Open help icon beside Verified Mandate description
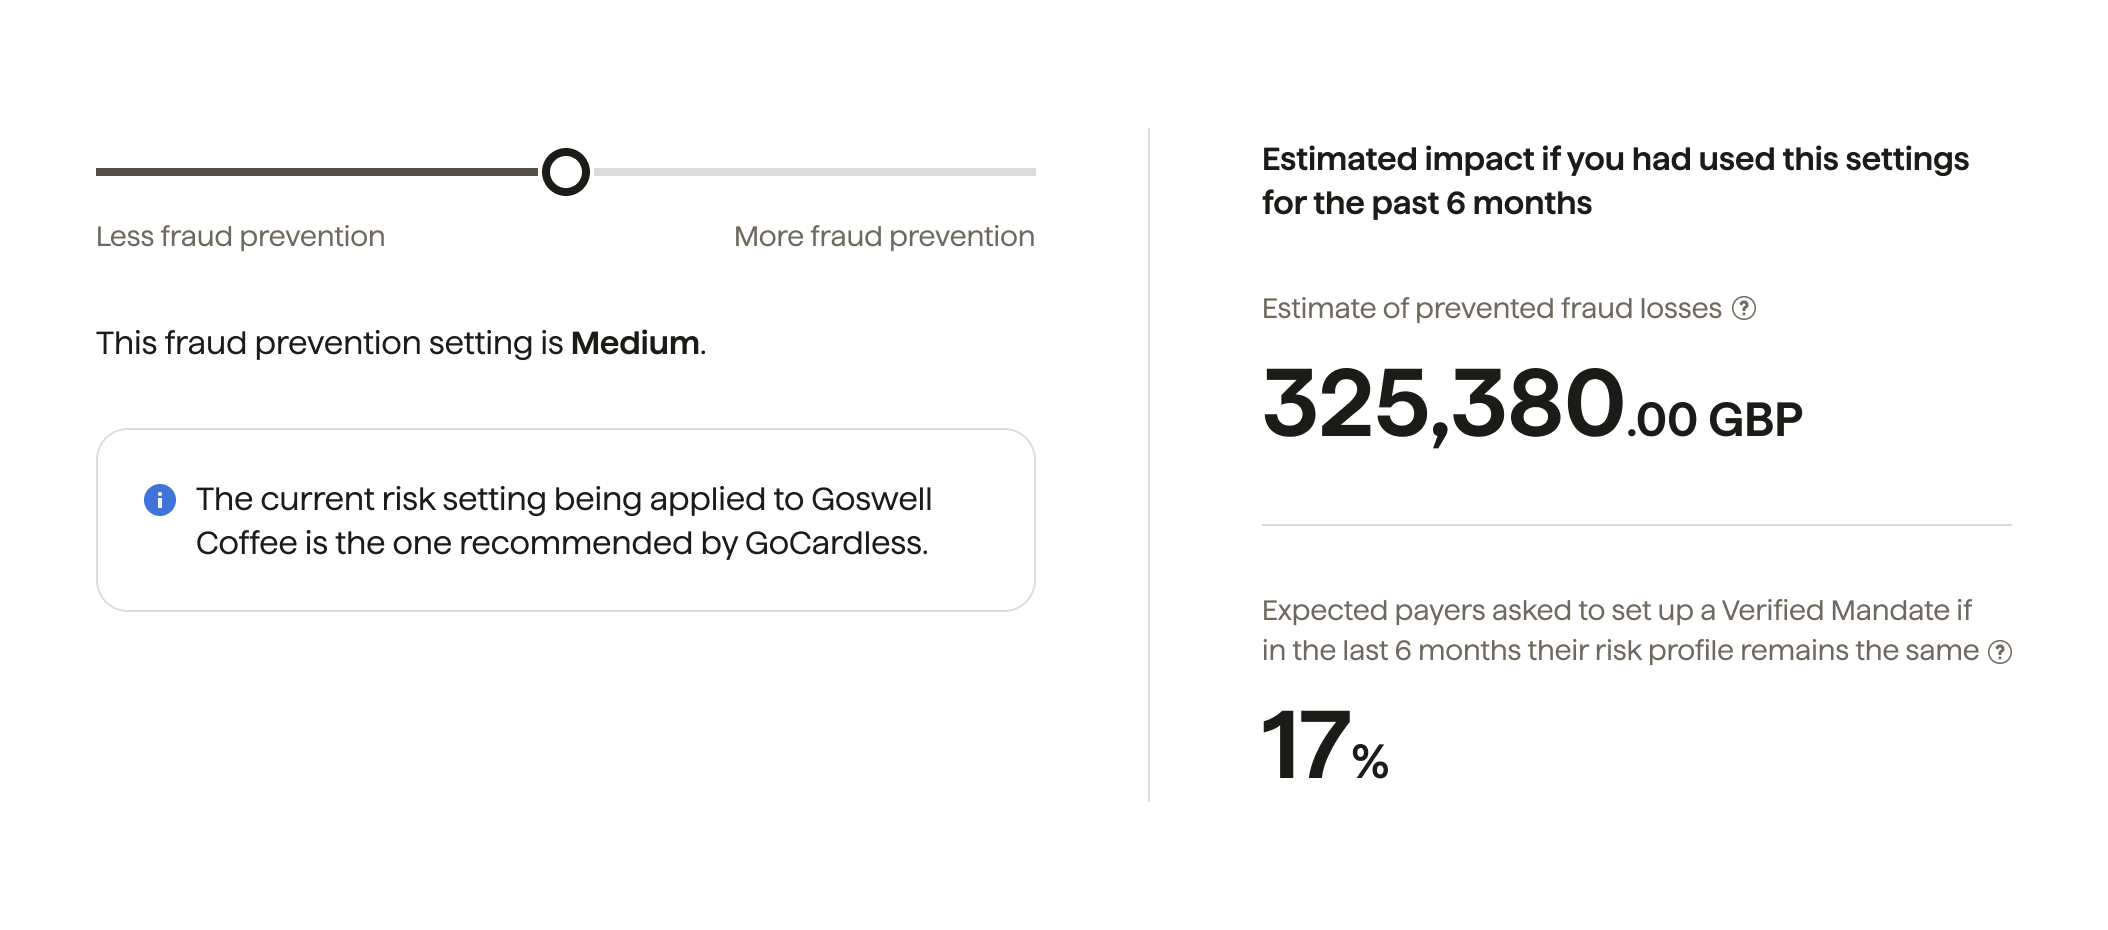The width and height of the screenshot is (2108, 930). tap(1999, 652)
